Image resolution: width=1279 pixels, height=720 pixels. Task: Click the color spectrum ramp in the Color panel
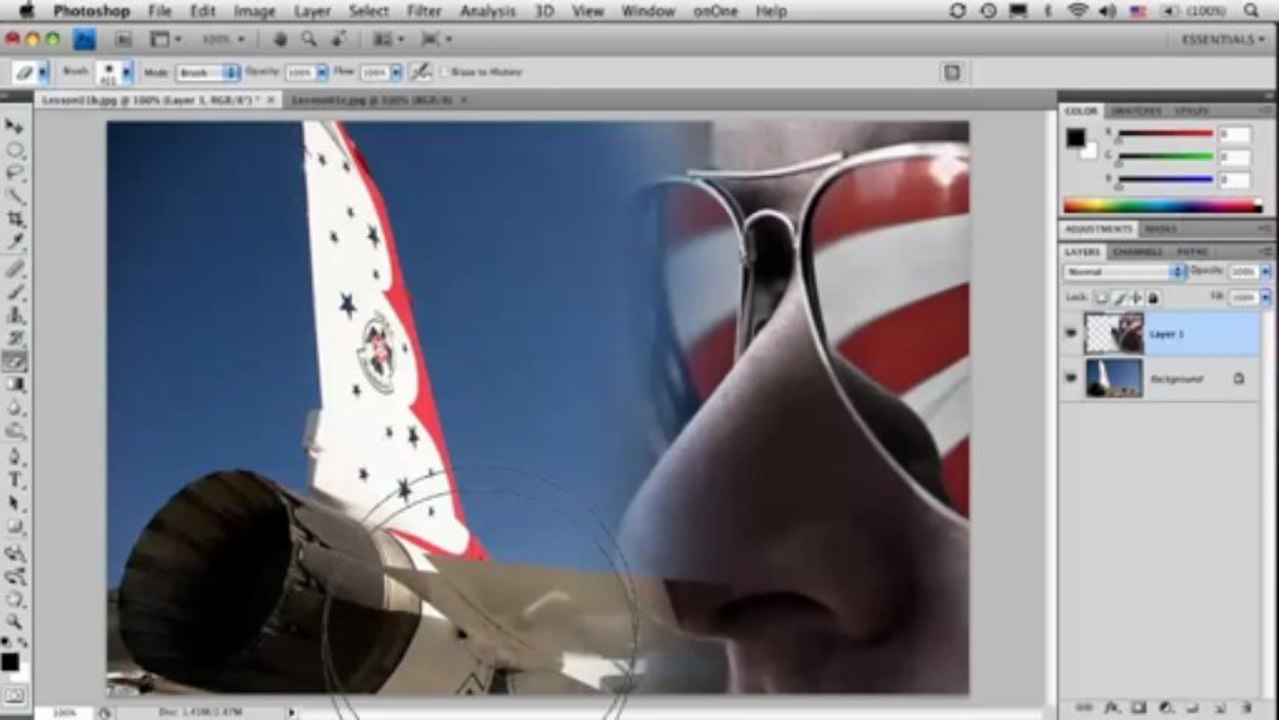(1163, 206)
